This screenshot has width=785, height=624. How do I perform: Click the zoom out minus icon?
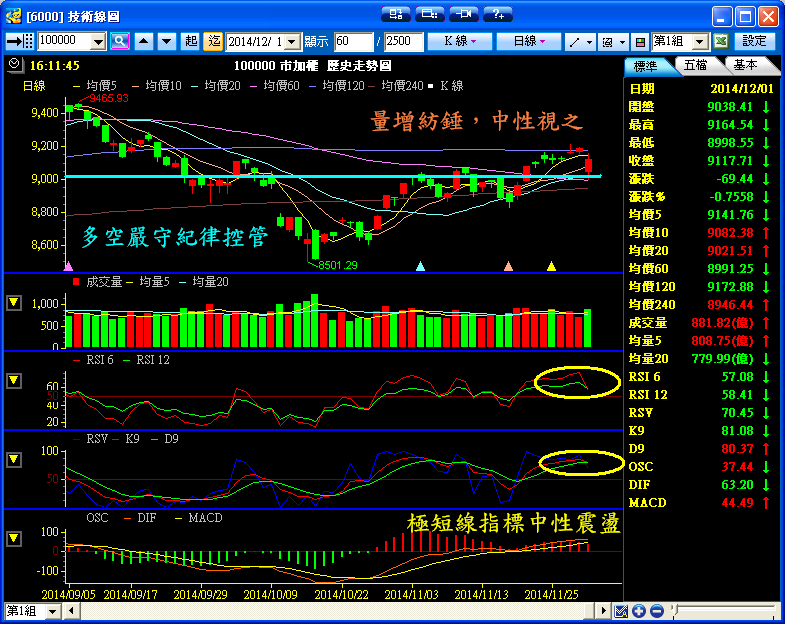point(655,611)
